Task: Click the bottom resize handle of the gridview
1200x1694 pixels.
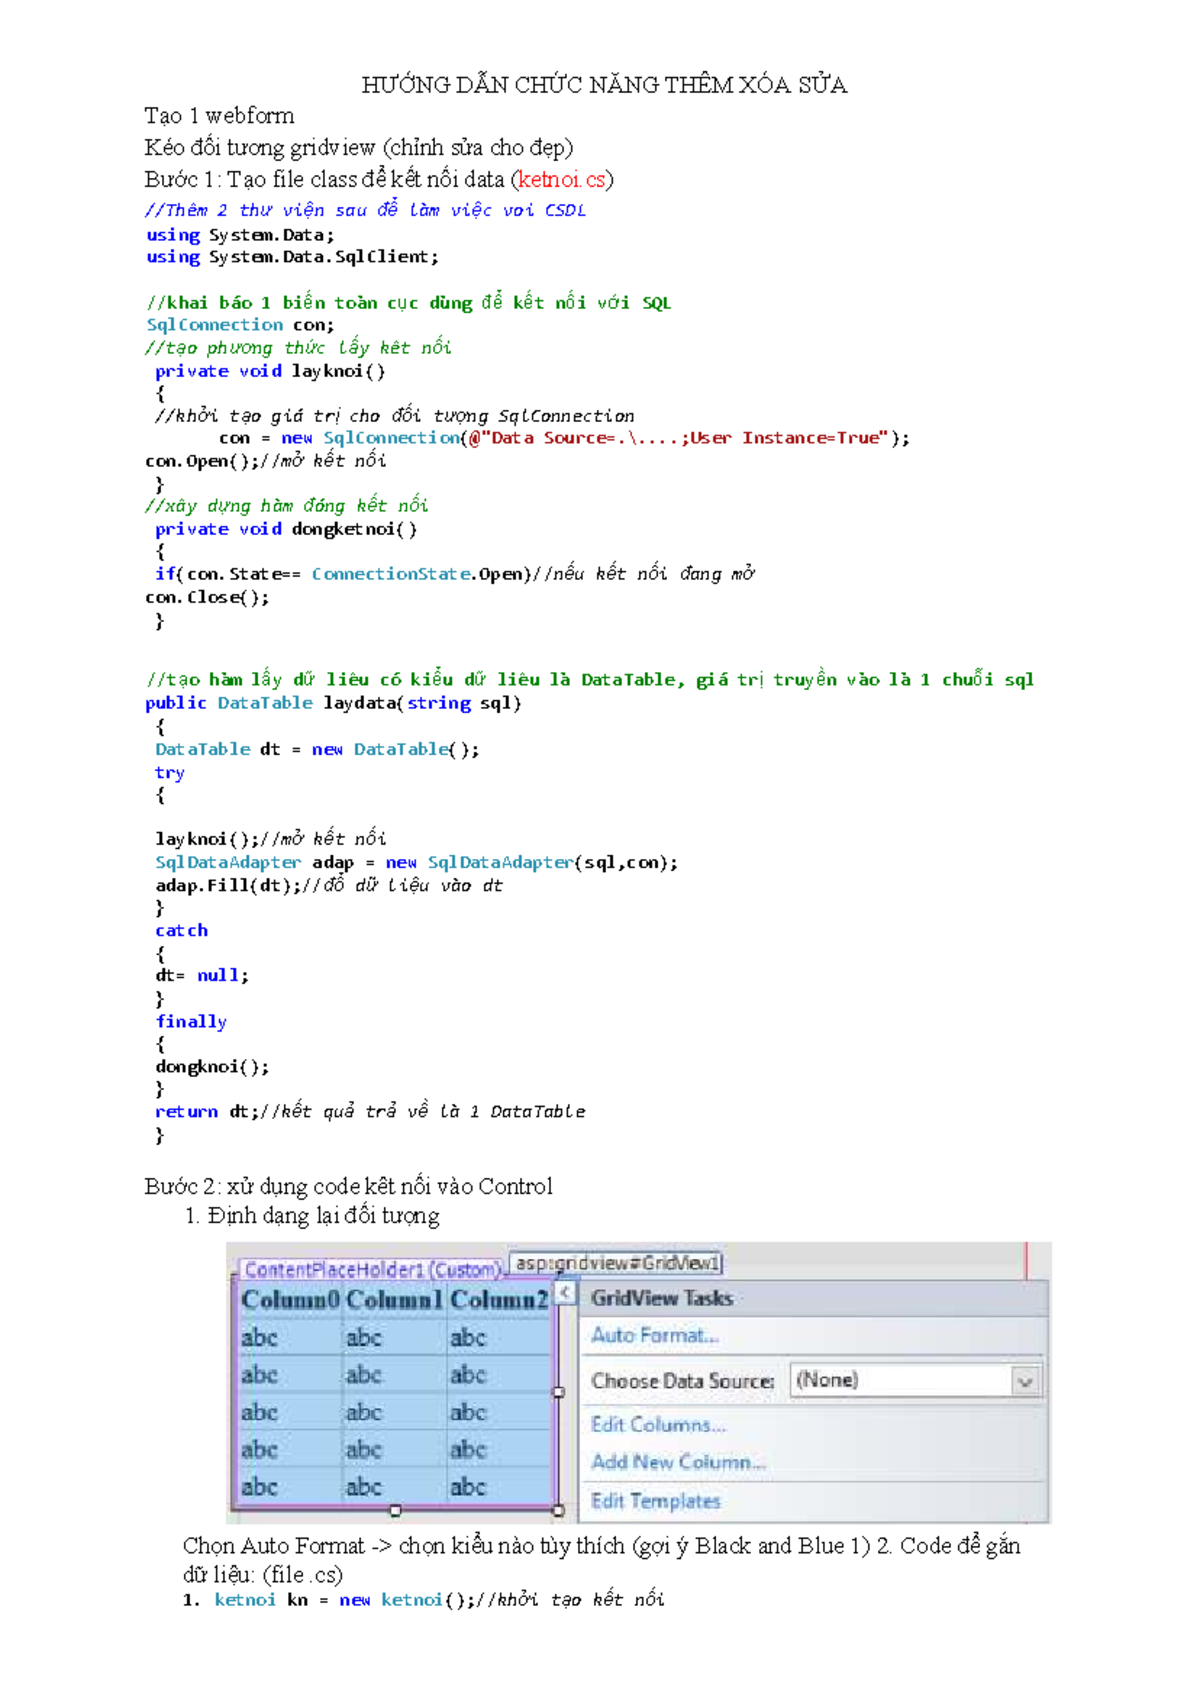Action: (x=395, y=1510)
